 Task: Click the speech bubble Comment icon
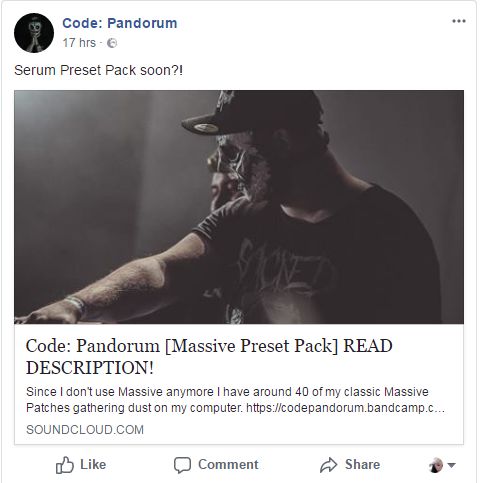(182, 465)
